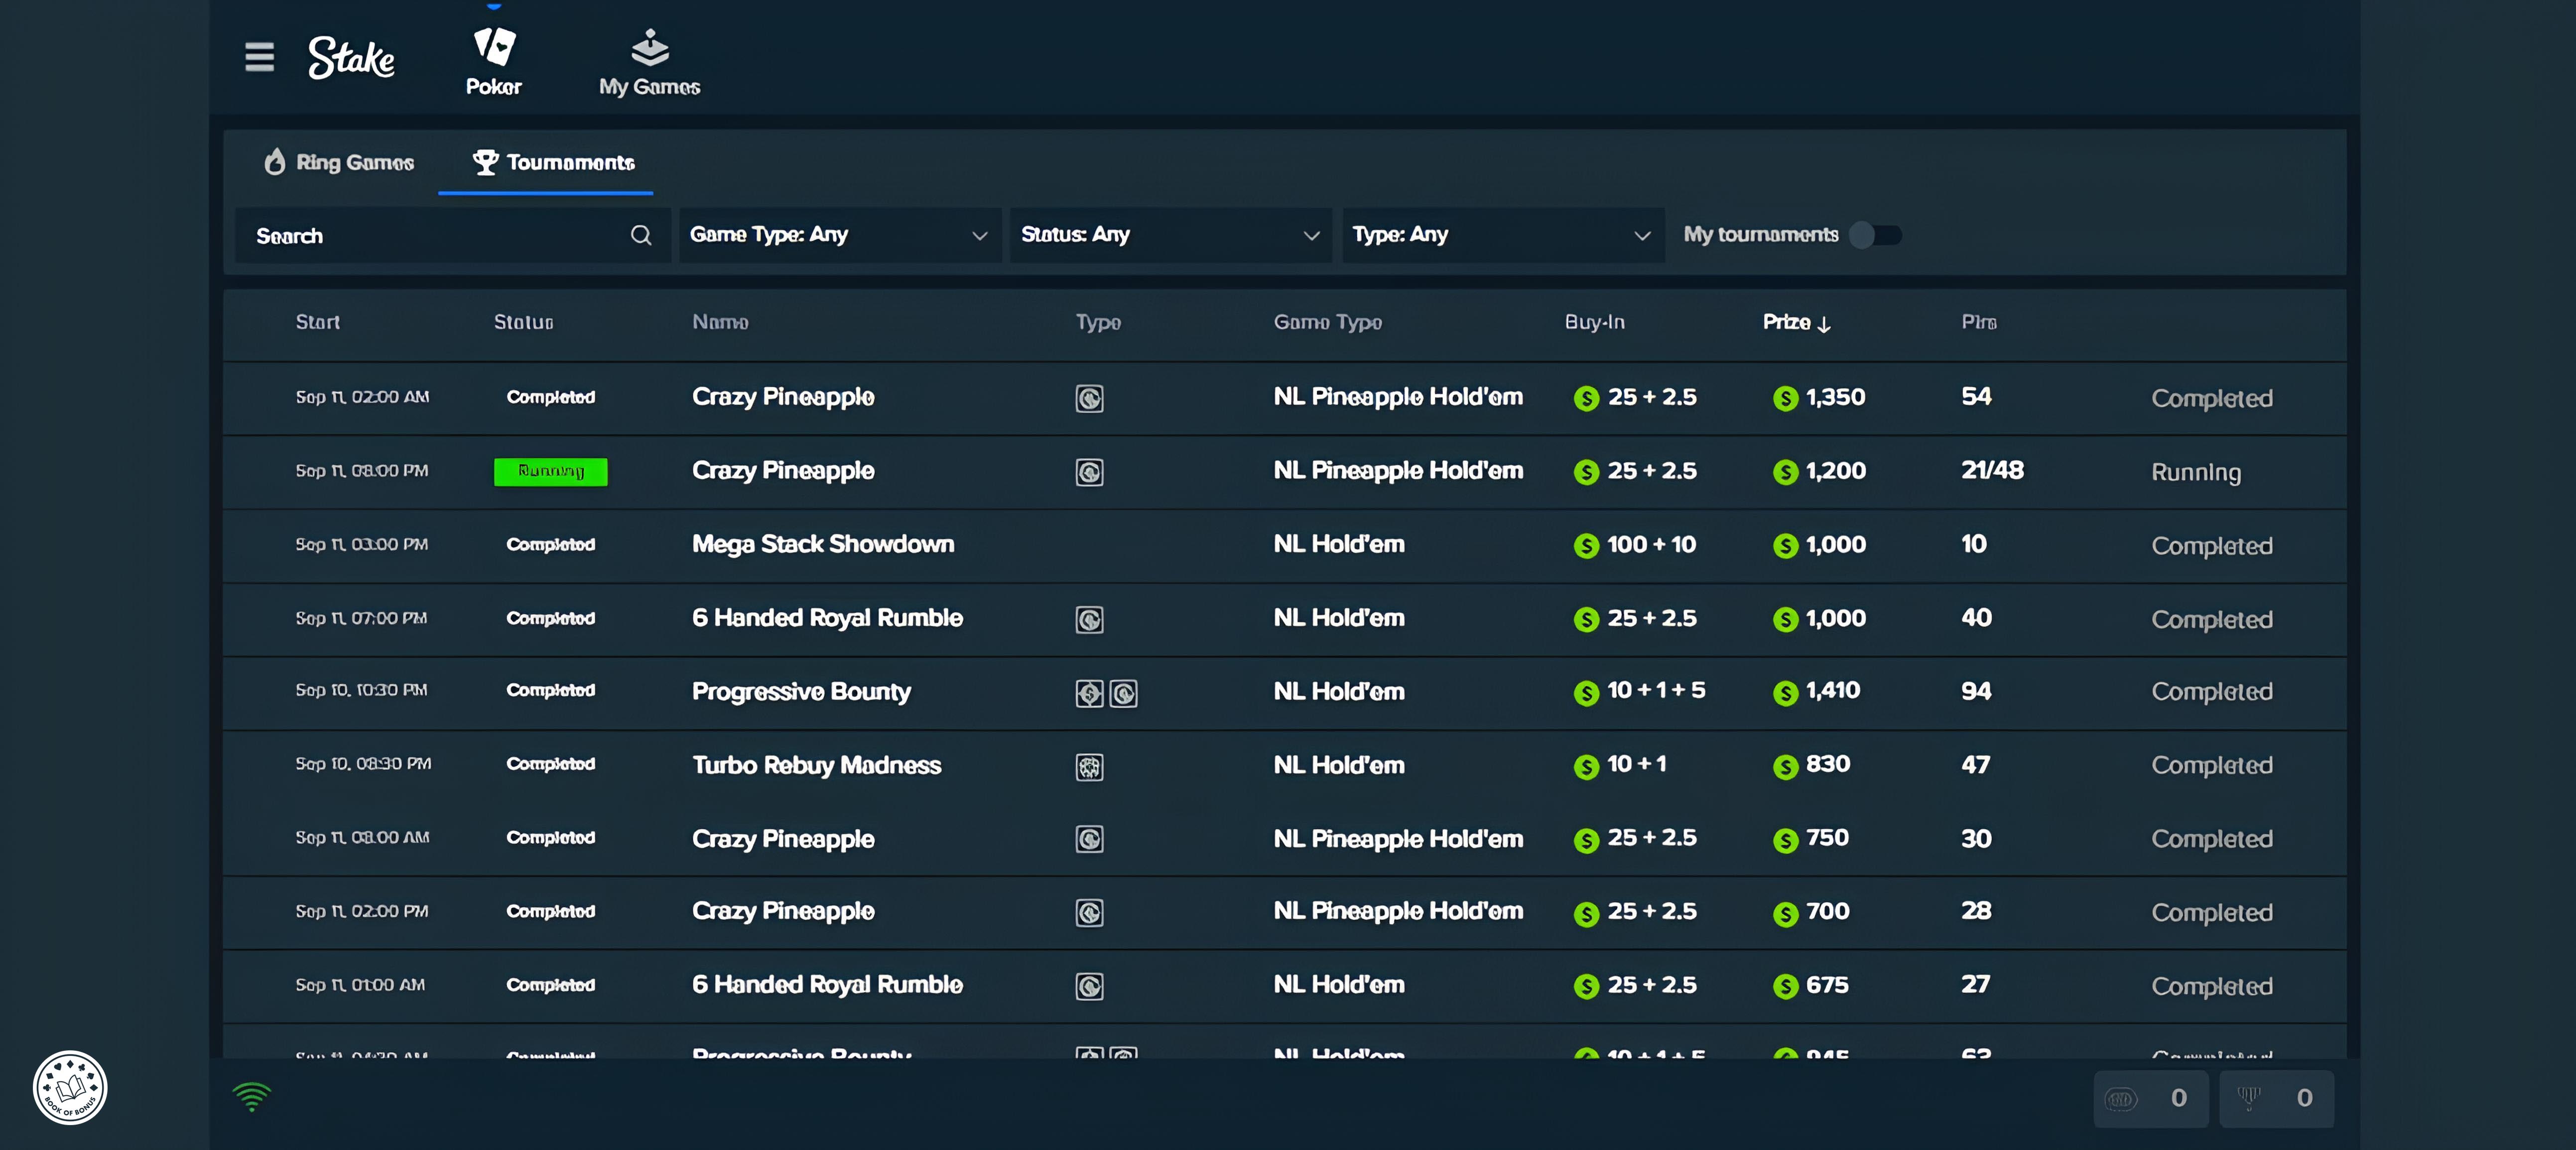The image size is (2576, 1150).
Task: Open the hamburger menu
Action: [259, 57]
